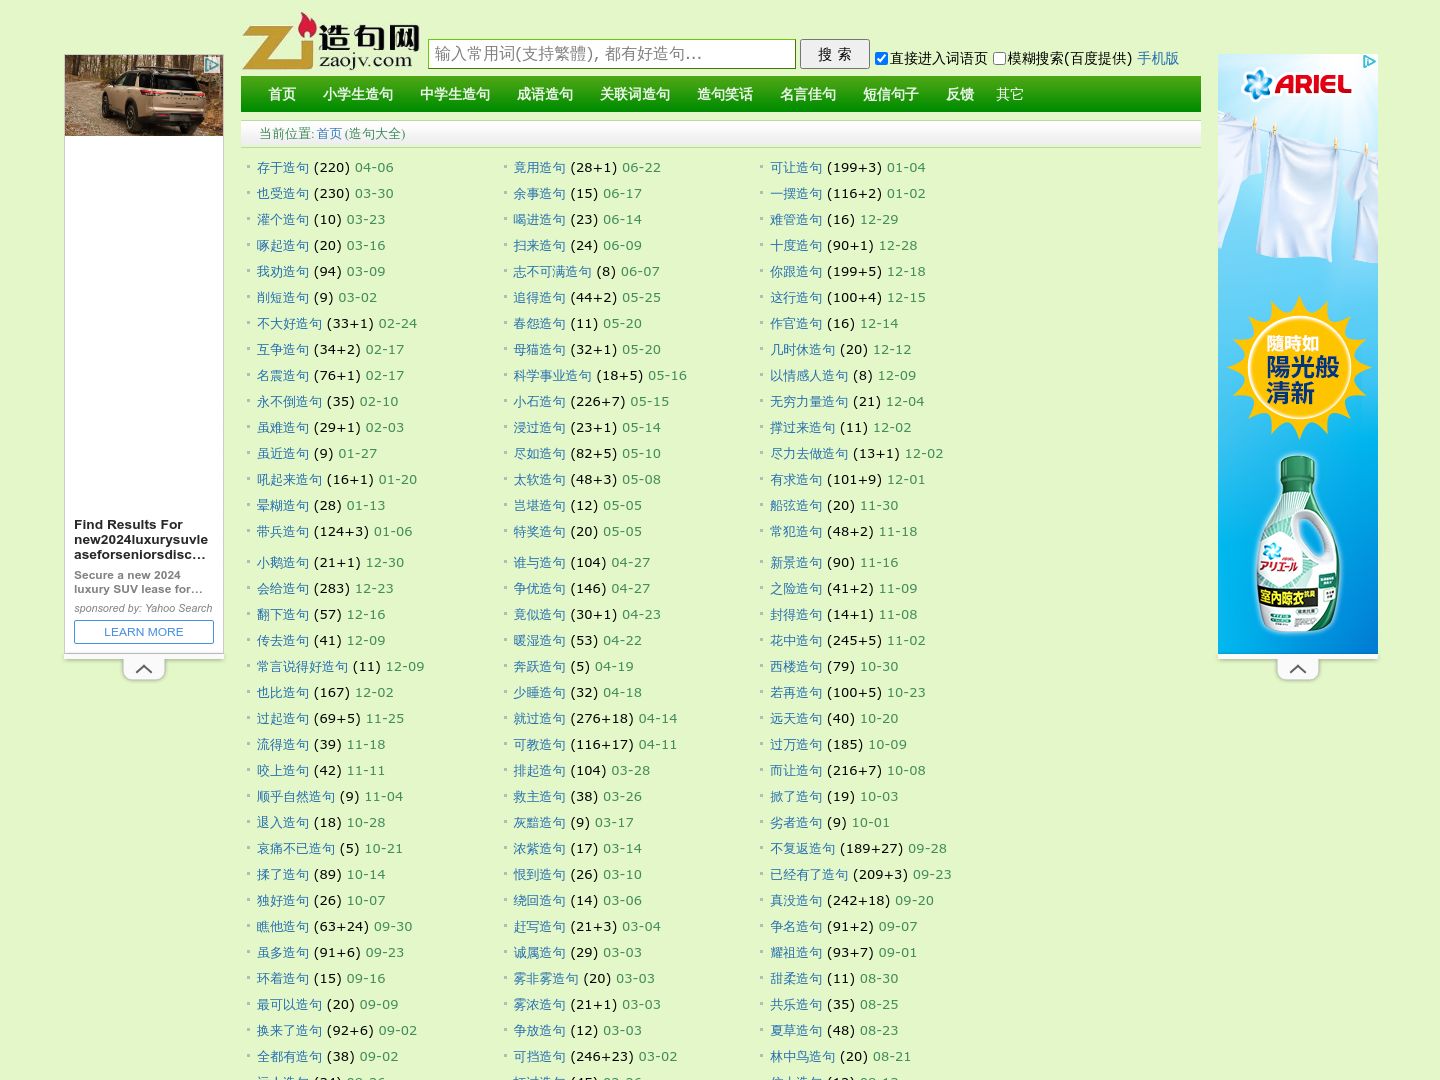Open the 一摆造句 link
This screenshot has width=1440, height=1080.
(796, 193)
